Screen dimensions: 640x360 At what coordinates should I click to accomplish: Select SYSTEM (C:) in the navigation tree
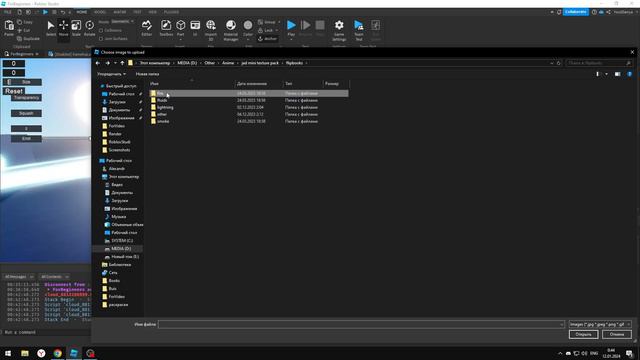(x=122, y=241)
